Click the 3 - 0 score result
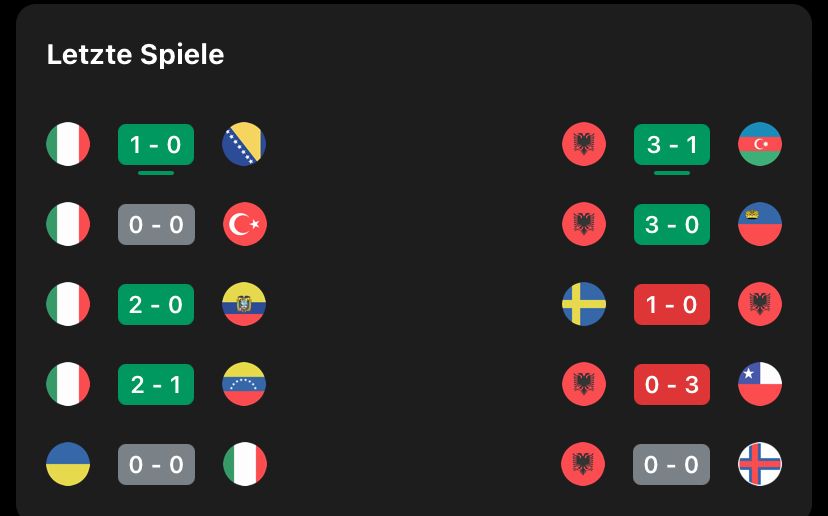The image size is (828, 516). tap(672, 224)
